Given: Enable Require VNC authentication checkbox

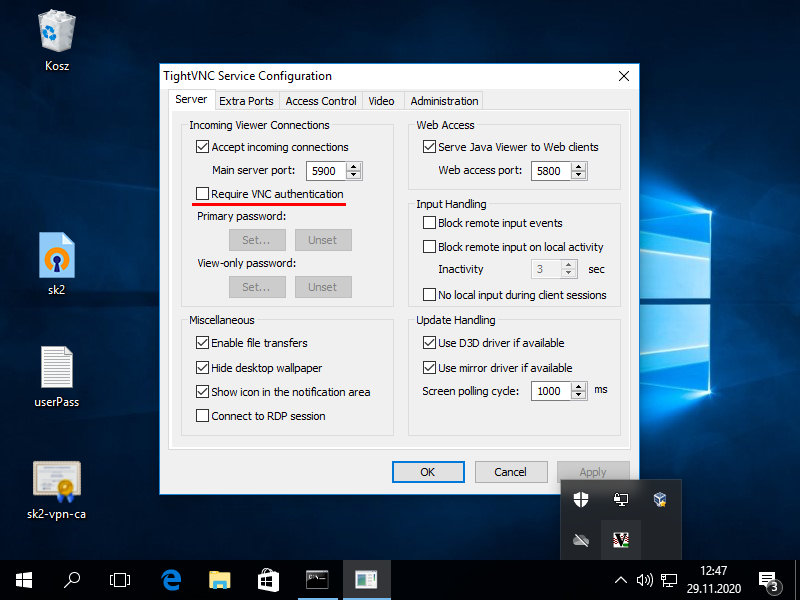Looking at the screenshot, I should coord(203,194).
